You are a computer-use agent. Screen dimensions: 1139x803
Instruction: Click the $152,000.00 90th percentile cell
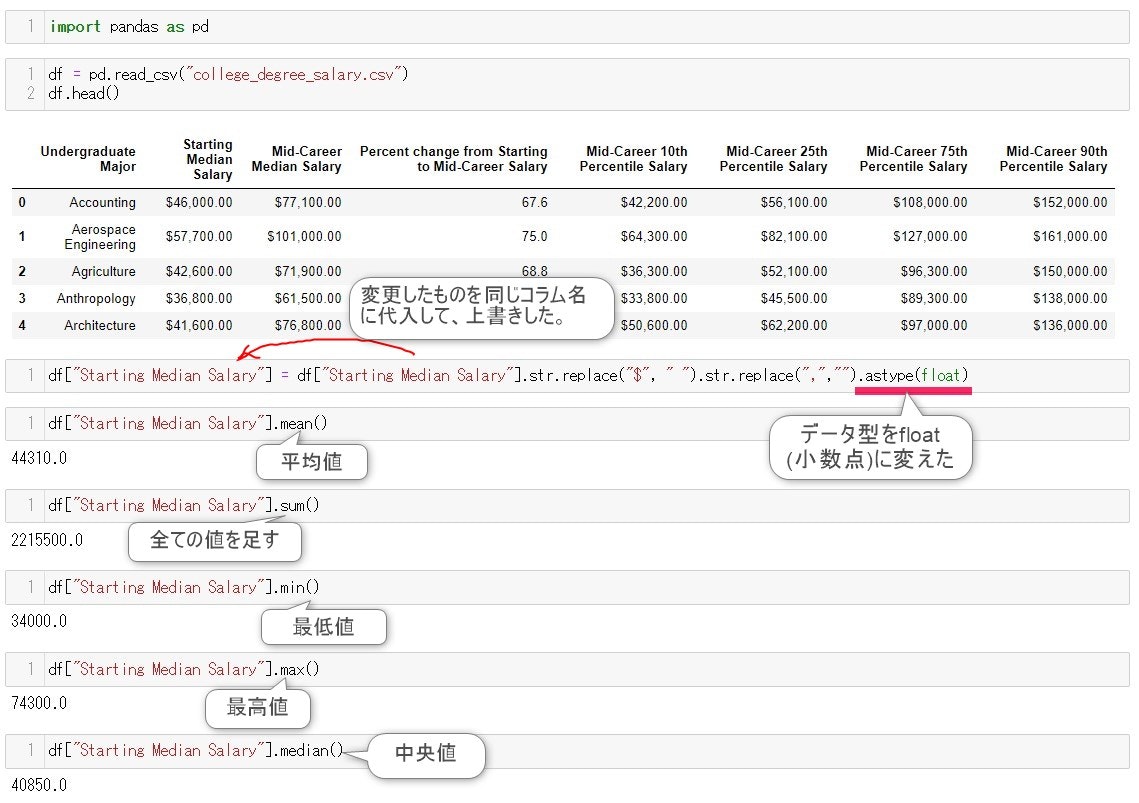coord(1071,203)
